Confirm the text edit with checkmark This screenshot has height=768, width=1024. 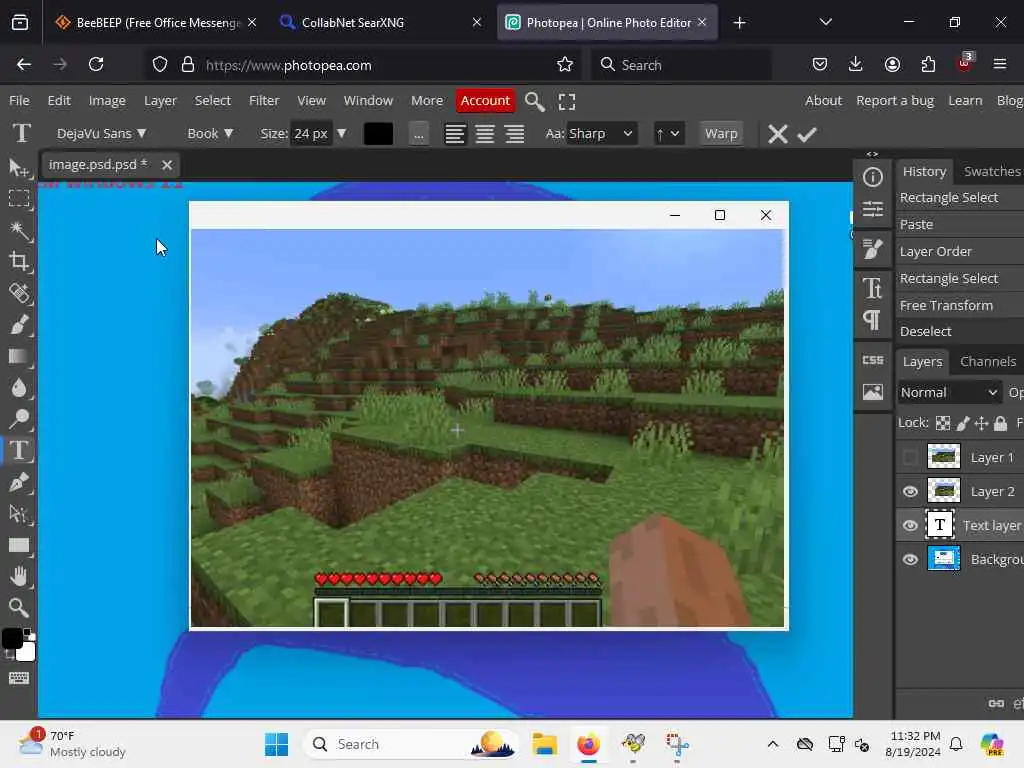point(807,134)
